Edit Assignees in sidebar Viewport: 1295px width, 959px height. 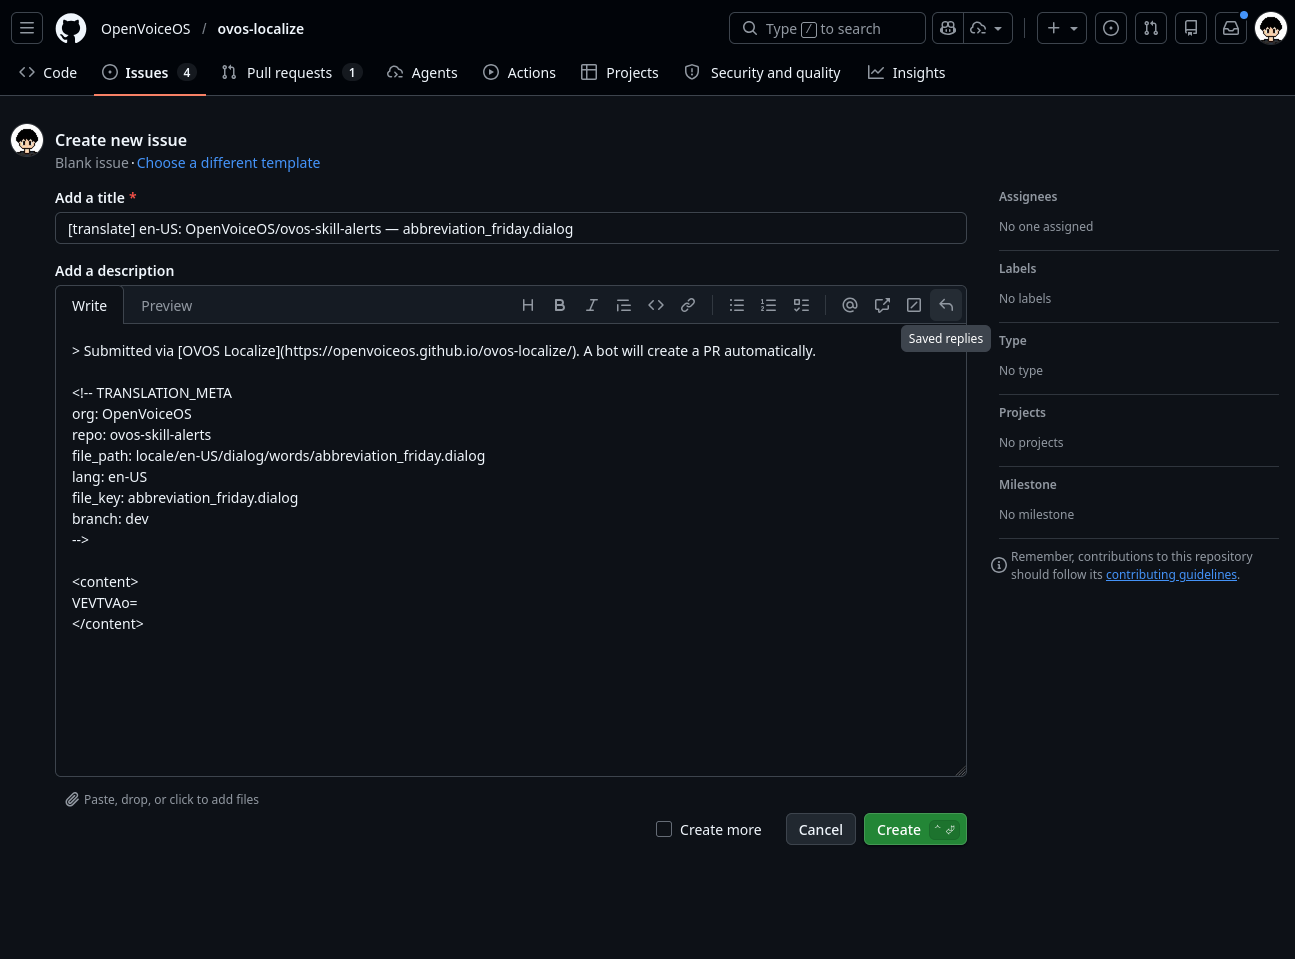point(1028,197)
